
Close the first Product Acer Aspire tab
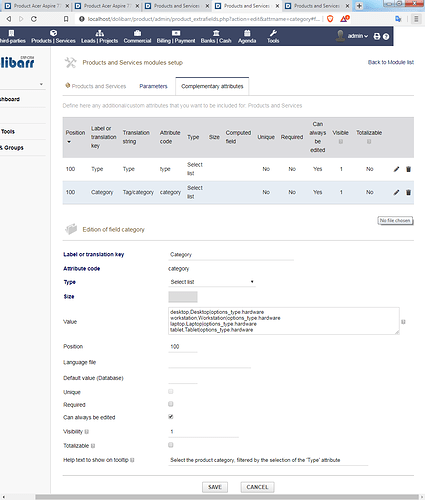pos(67,6)
